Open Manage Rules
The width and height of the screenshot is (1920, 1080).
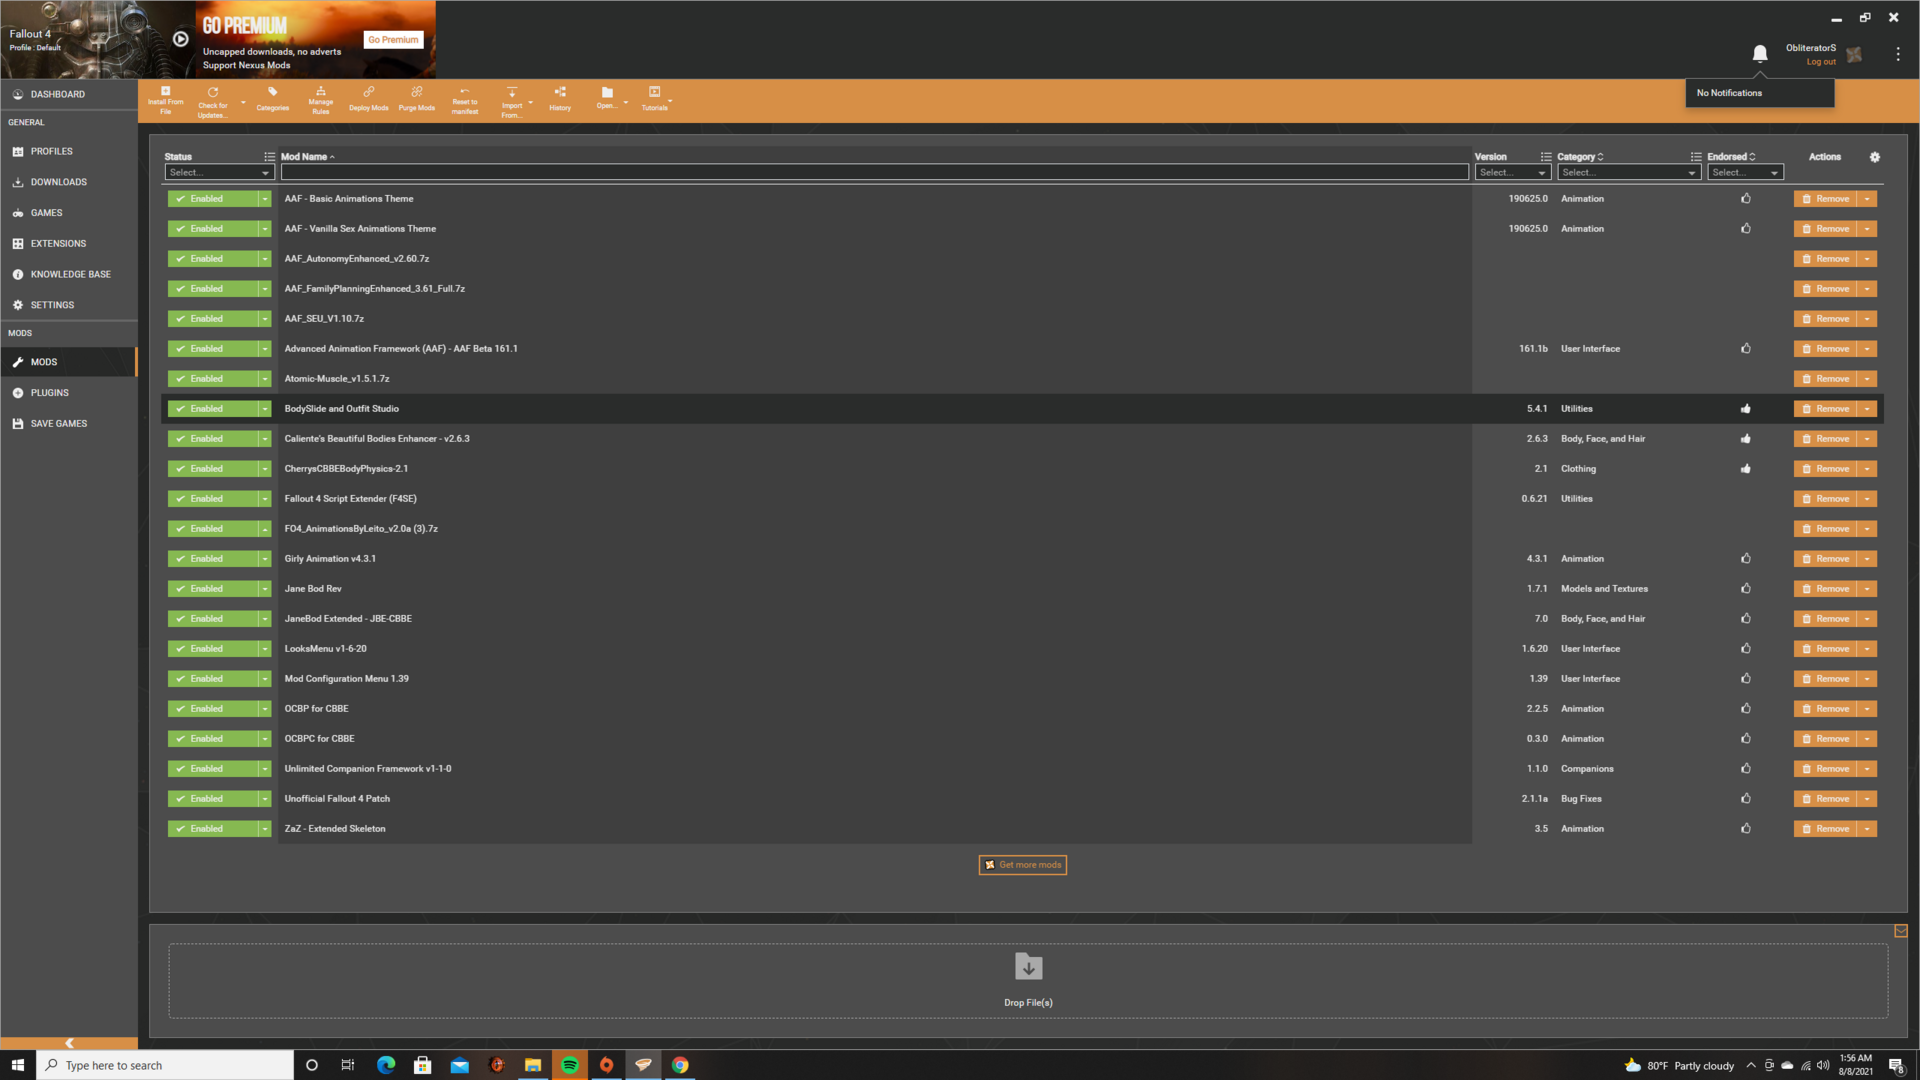320,100
